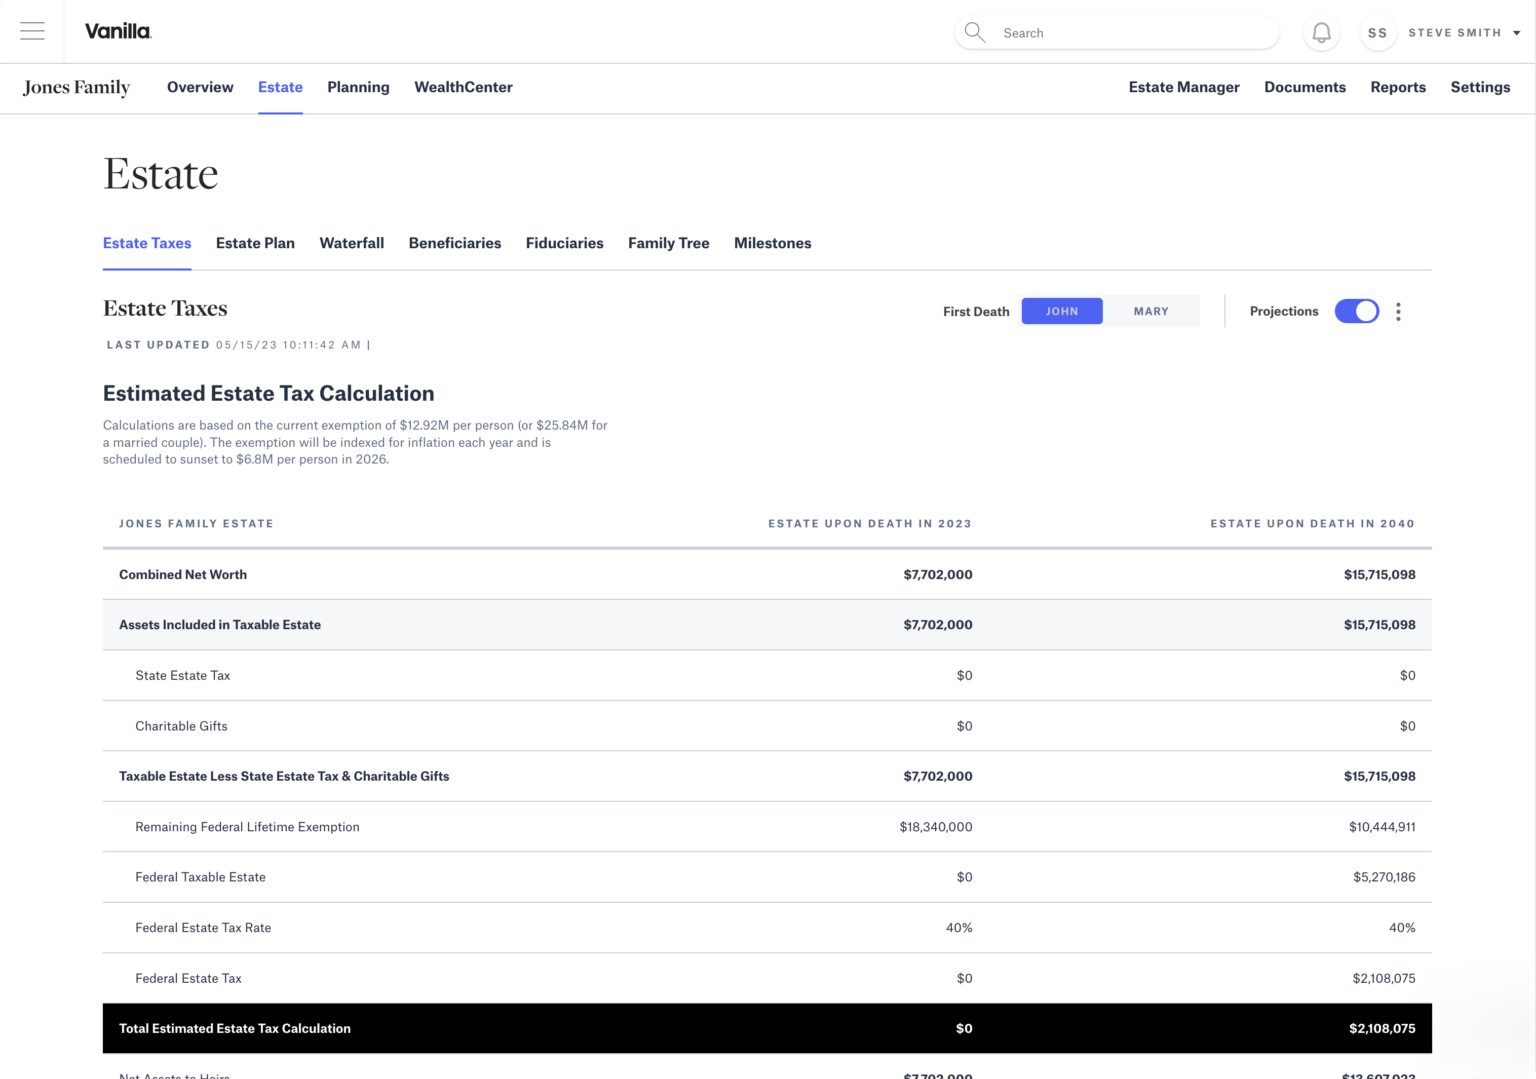The image size is (1536, 1079).
Task: Select JOHN as First Death
Action: coord(1062,311)
